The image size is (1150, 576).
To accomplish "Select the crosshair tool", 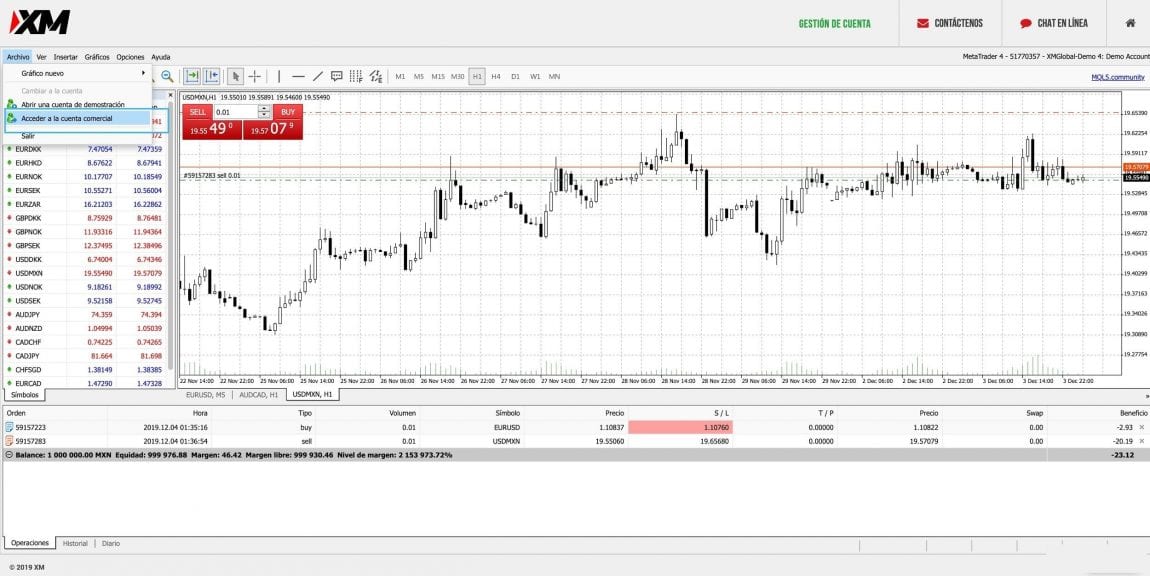I will [x=255, y=76].
